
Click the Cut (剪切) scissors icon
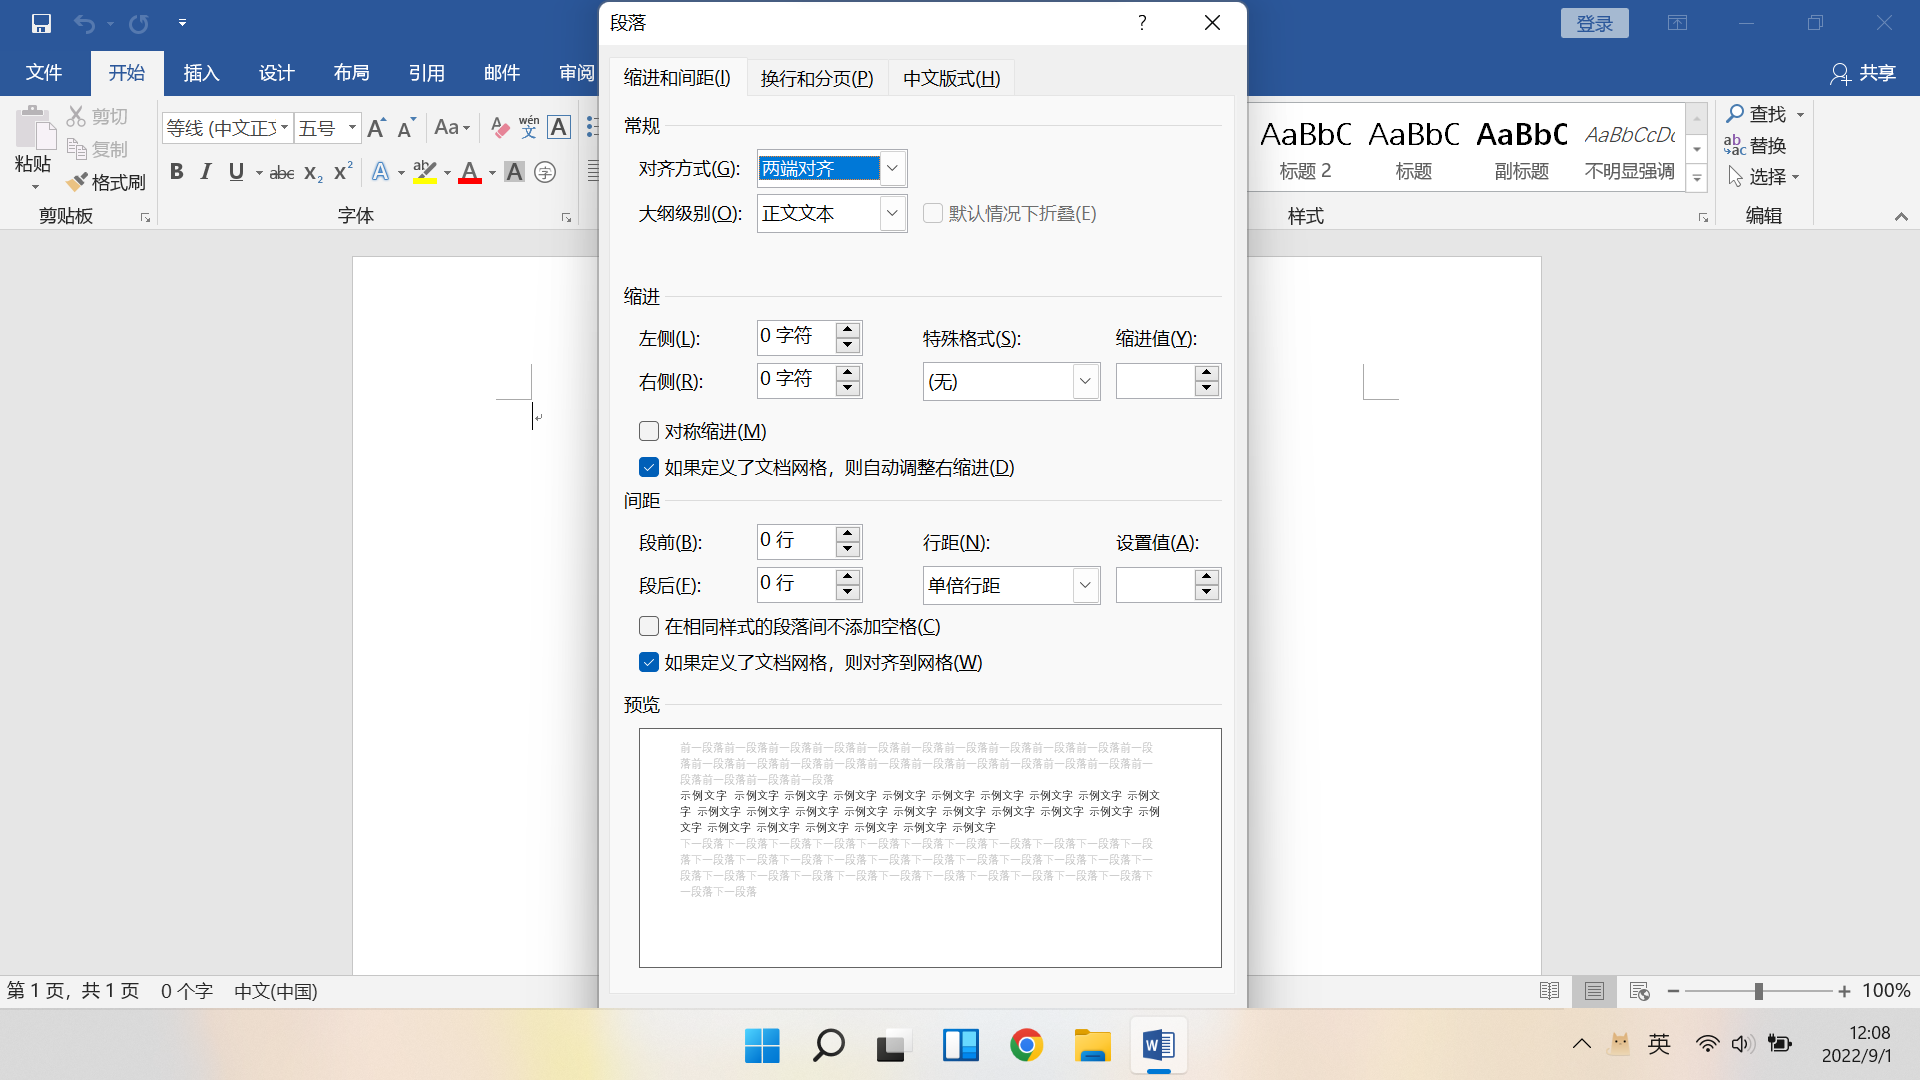[76, 116]
